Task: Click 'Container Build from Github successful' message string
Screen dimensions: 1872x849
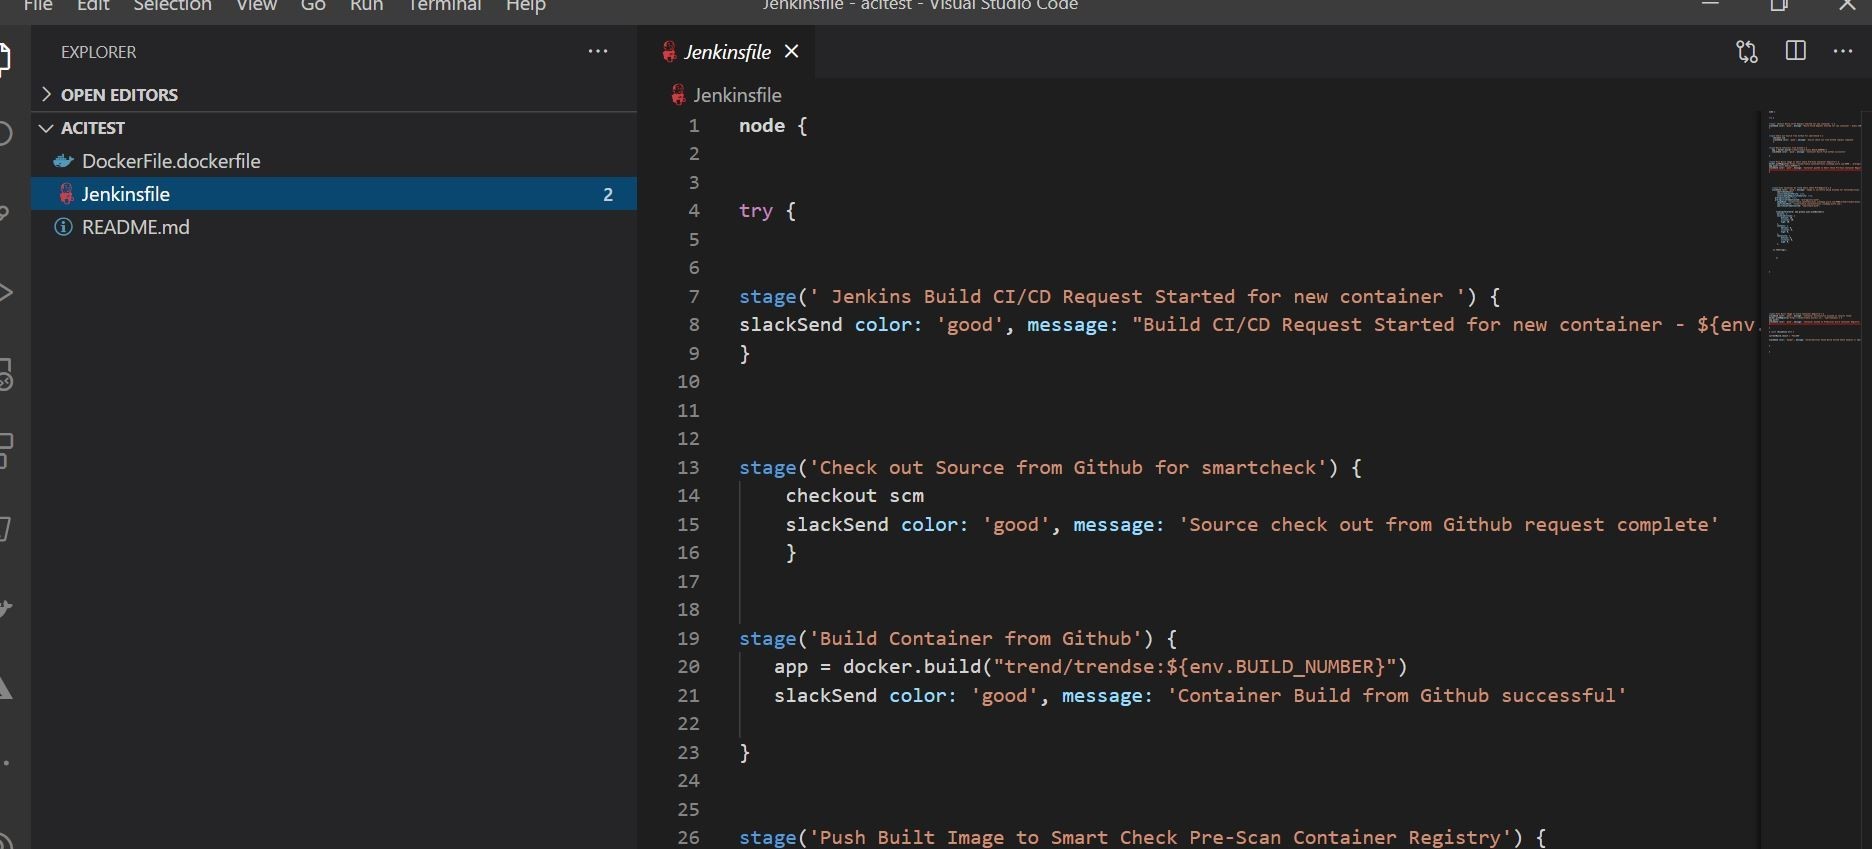Action: [x=1397, y=696]
